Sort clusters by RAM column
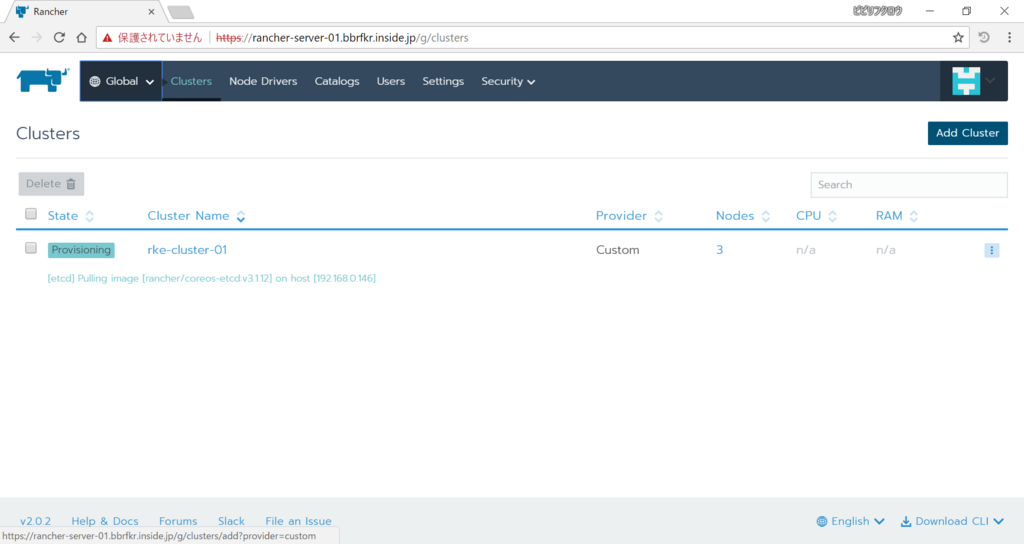Screen dimensions: 1024x544 pyautogui.click(x=897, y=216)
